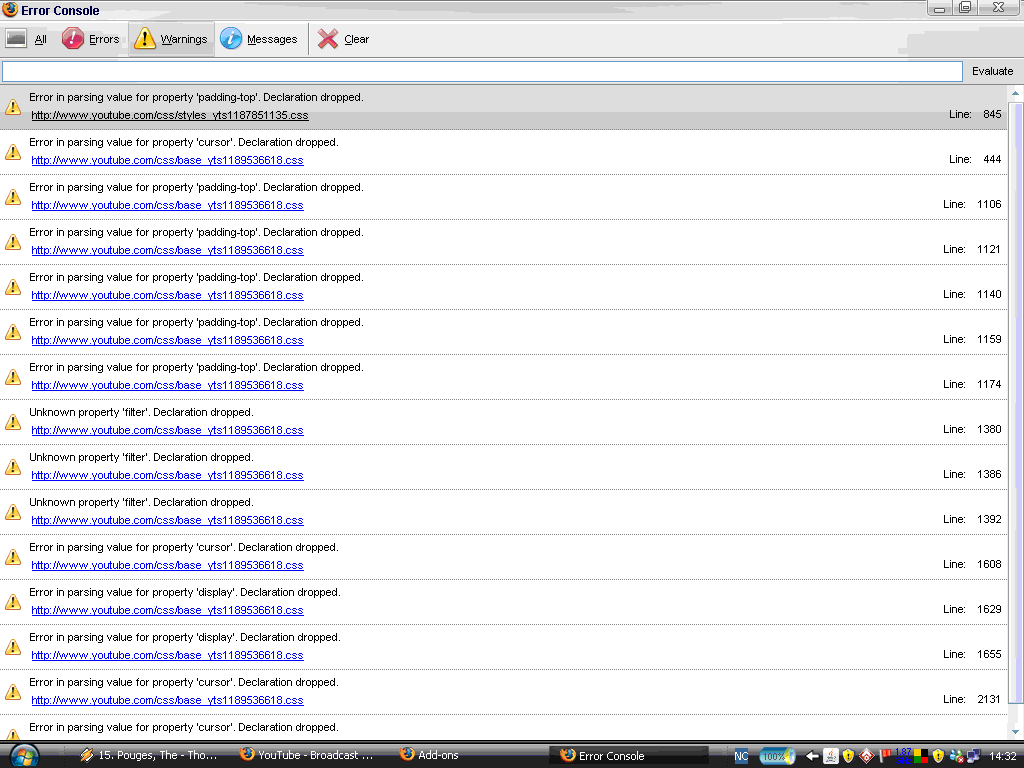Expand hidden tray icons arrow
This screenshot has height=768, width=1024.
click(x=812, y=756)
